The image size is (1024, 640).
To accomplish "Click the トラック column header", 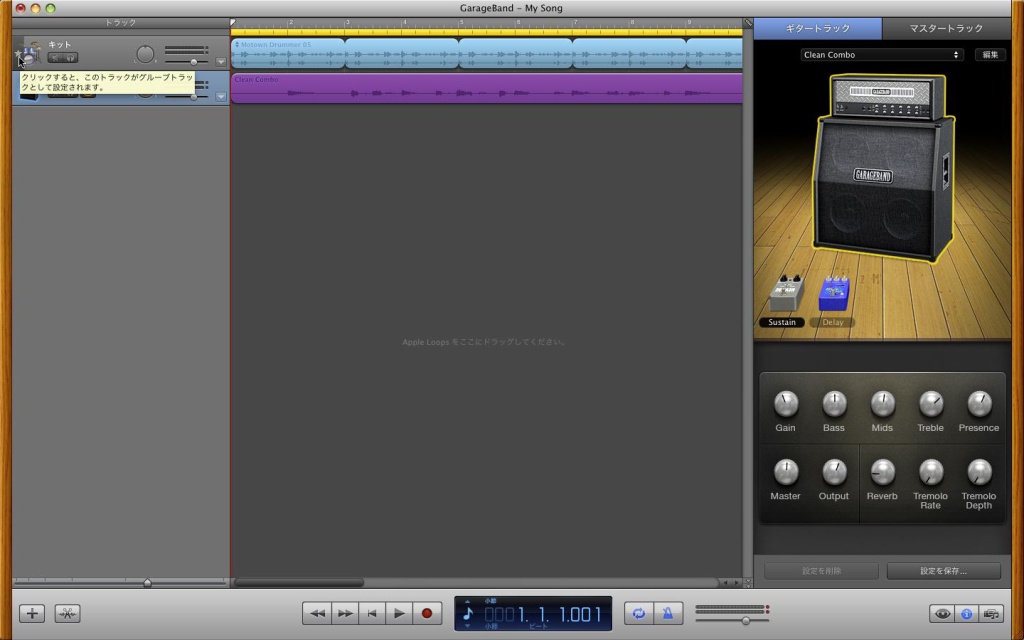I will click(121, 23).
